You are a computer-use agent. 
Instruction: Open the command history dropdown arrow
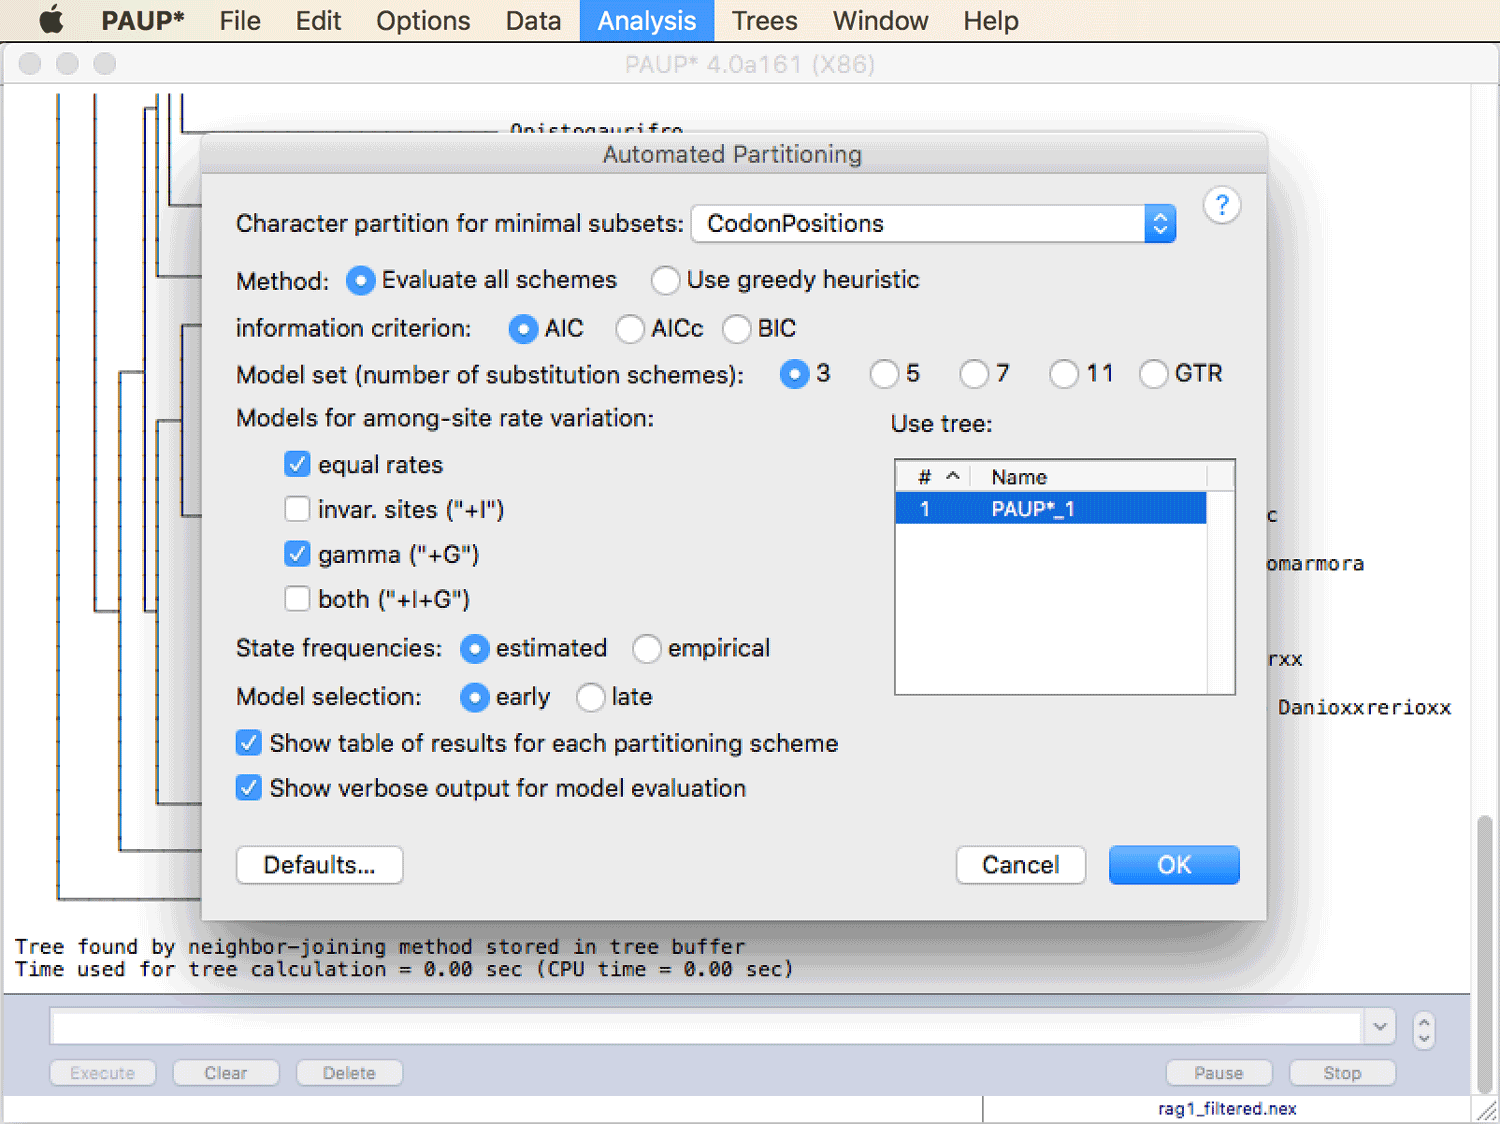tap(1380, 1026)
